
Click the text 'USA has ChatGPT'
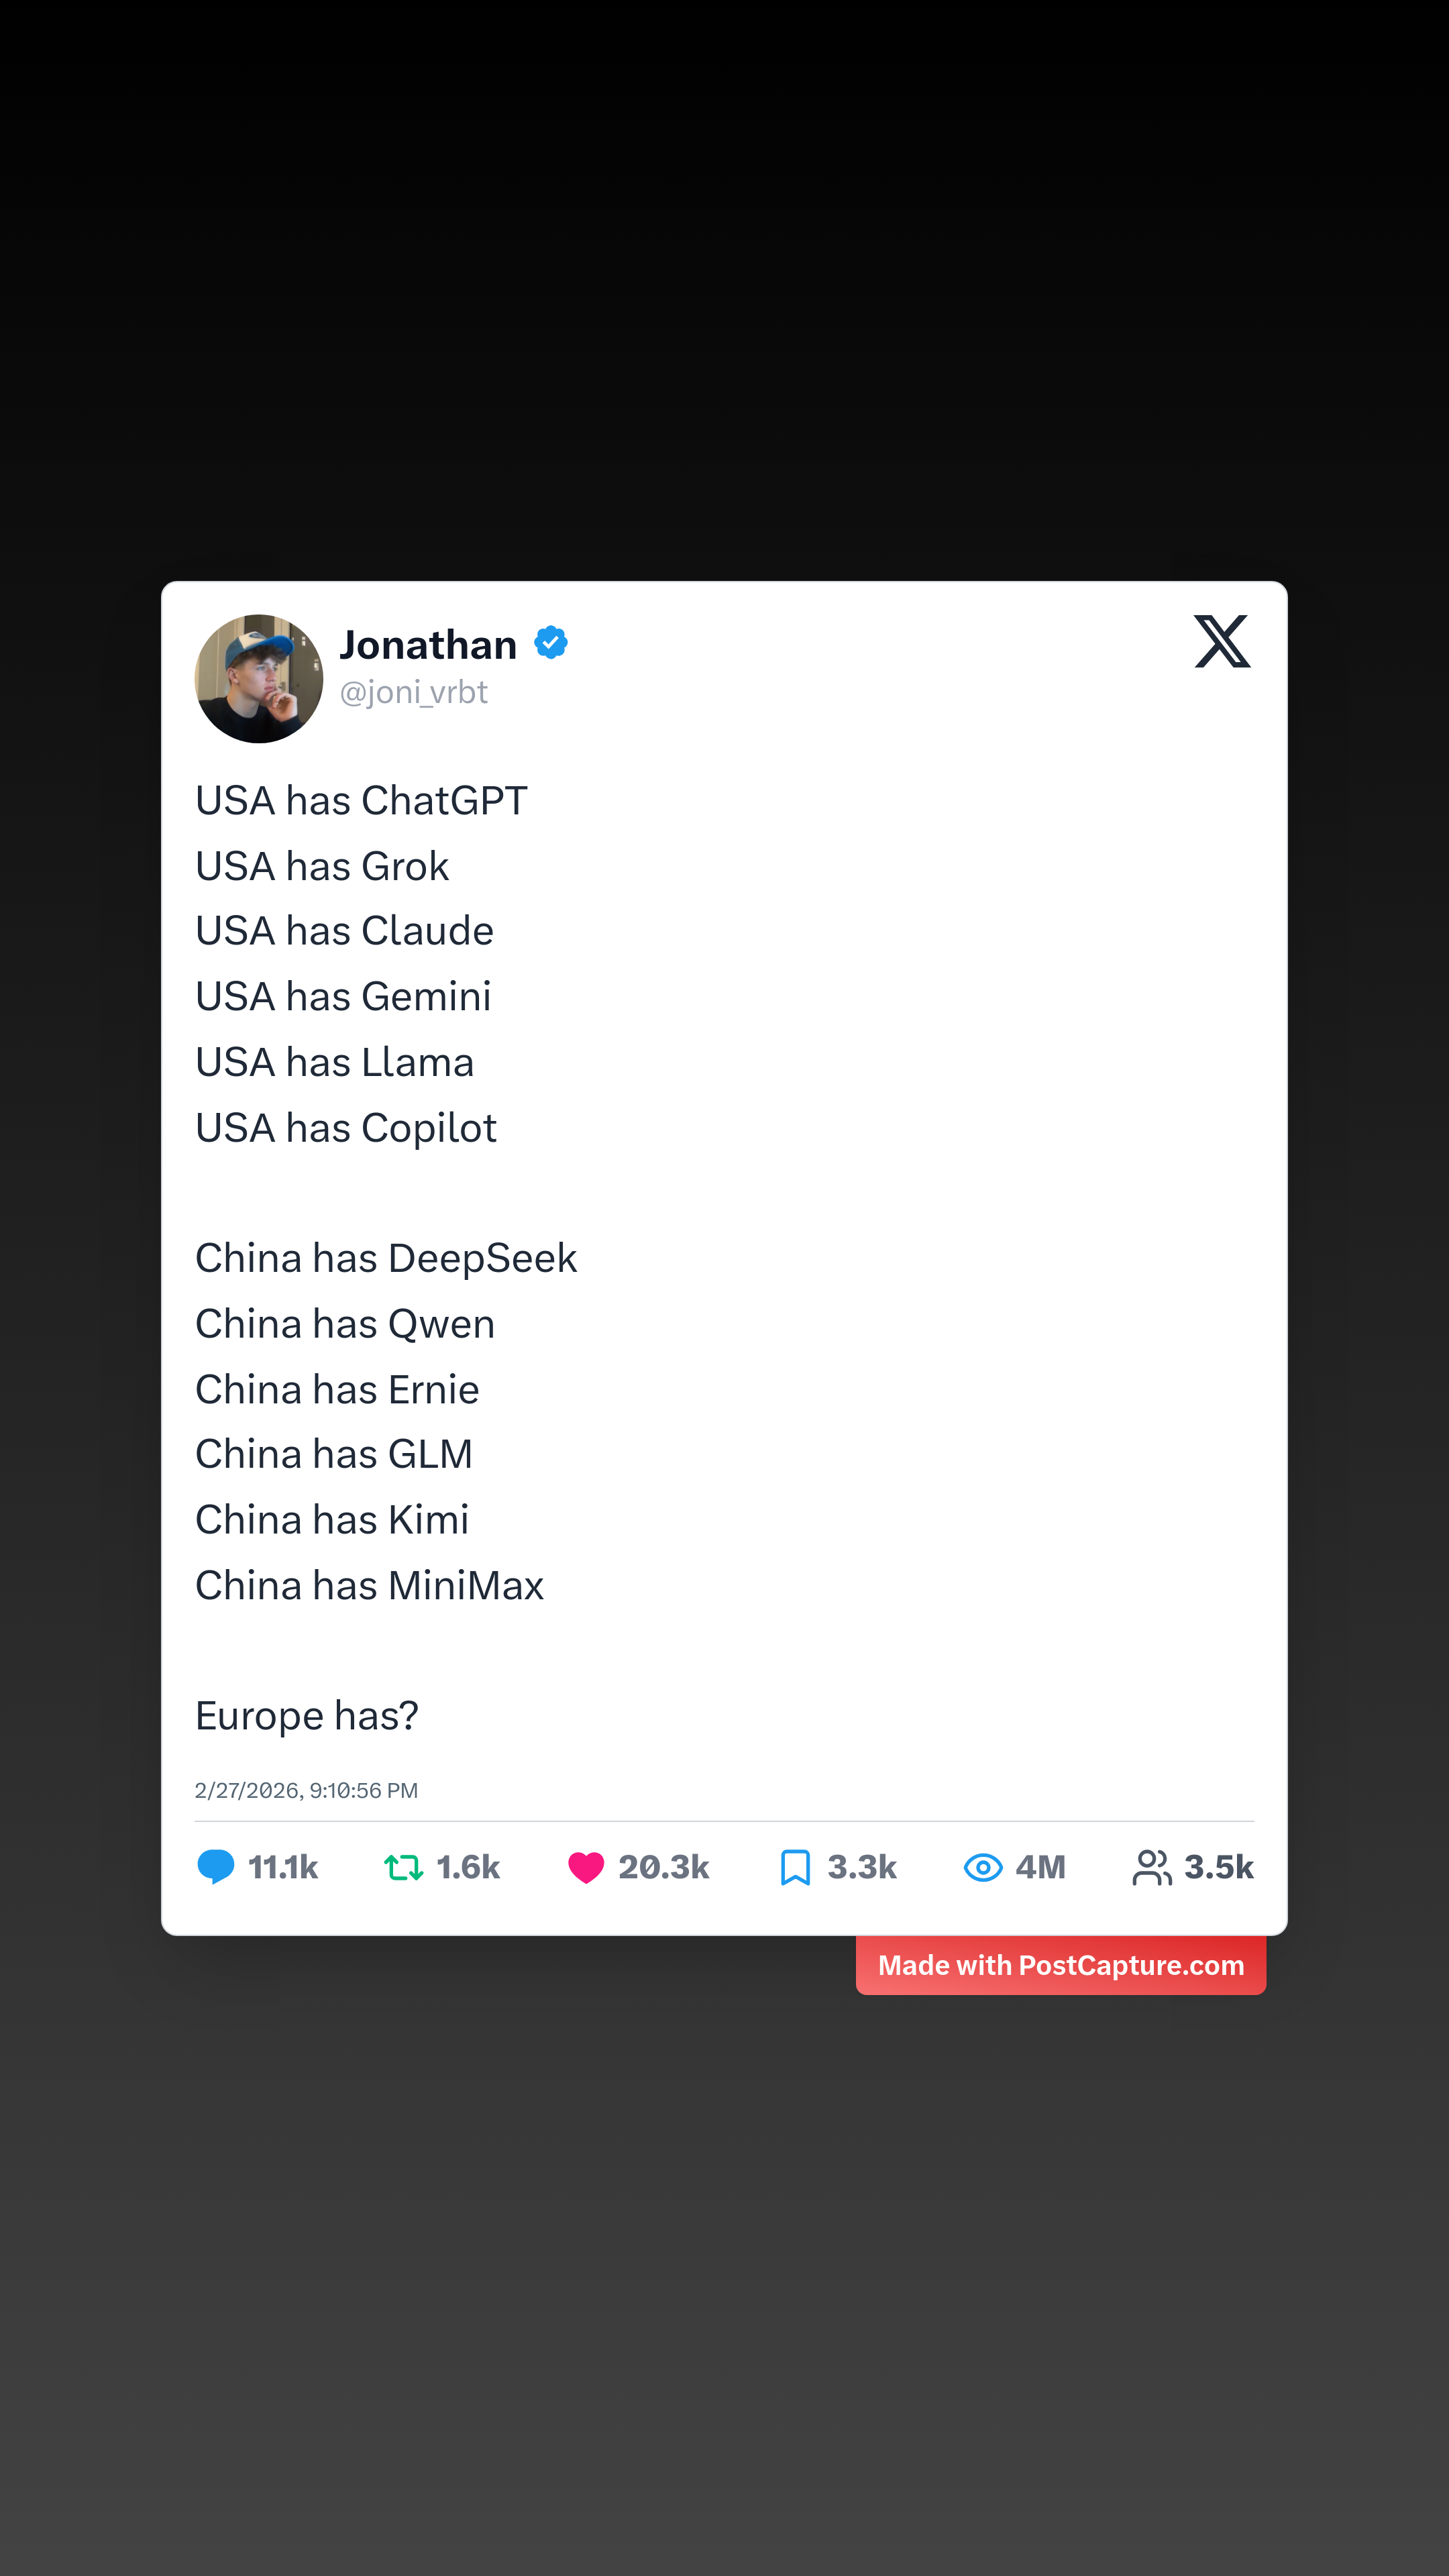coord(361,801)
